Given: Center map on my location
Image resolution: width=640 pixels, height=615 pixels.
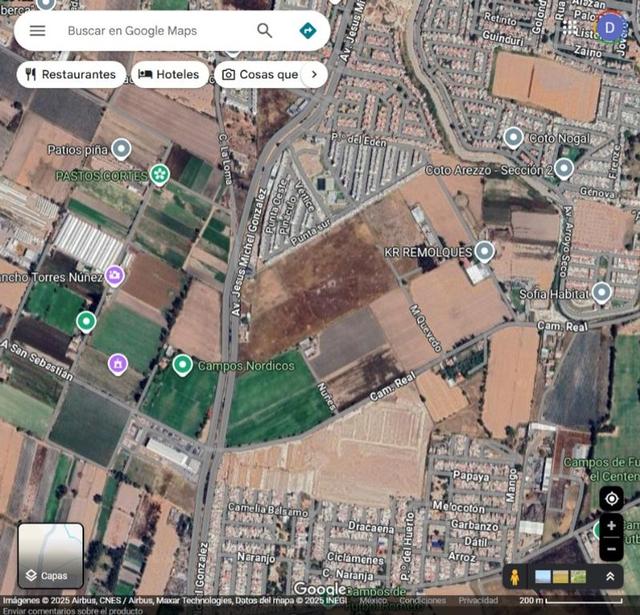Looking at the screenshot, I should (x=611, y=499).
